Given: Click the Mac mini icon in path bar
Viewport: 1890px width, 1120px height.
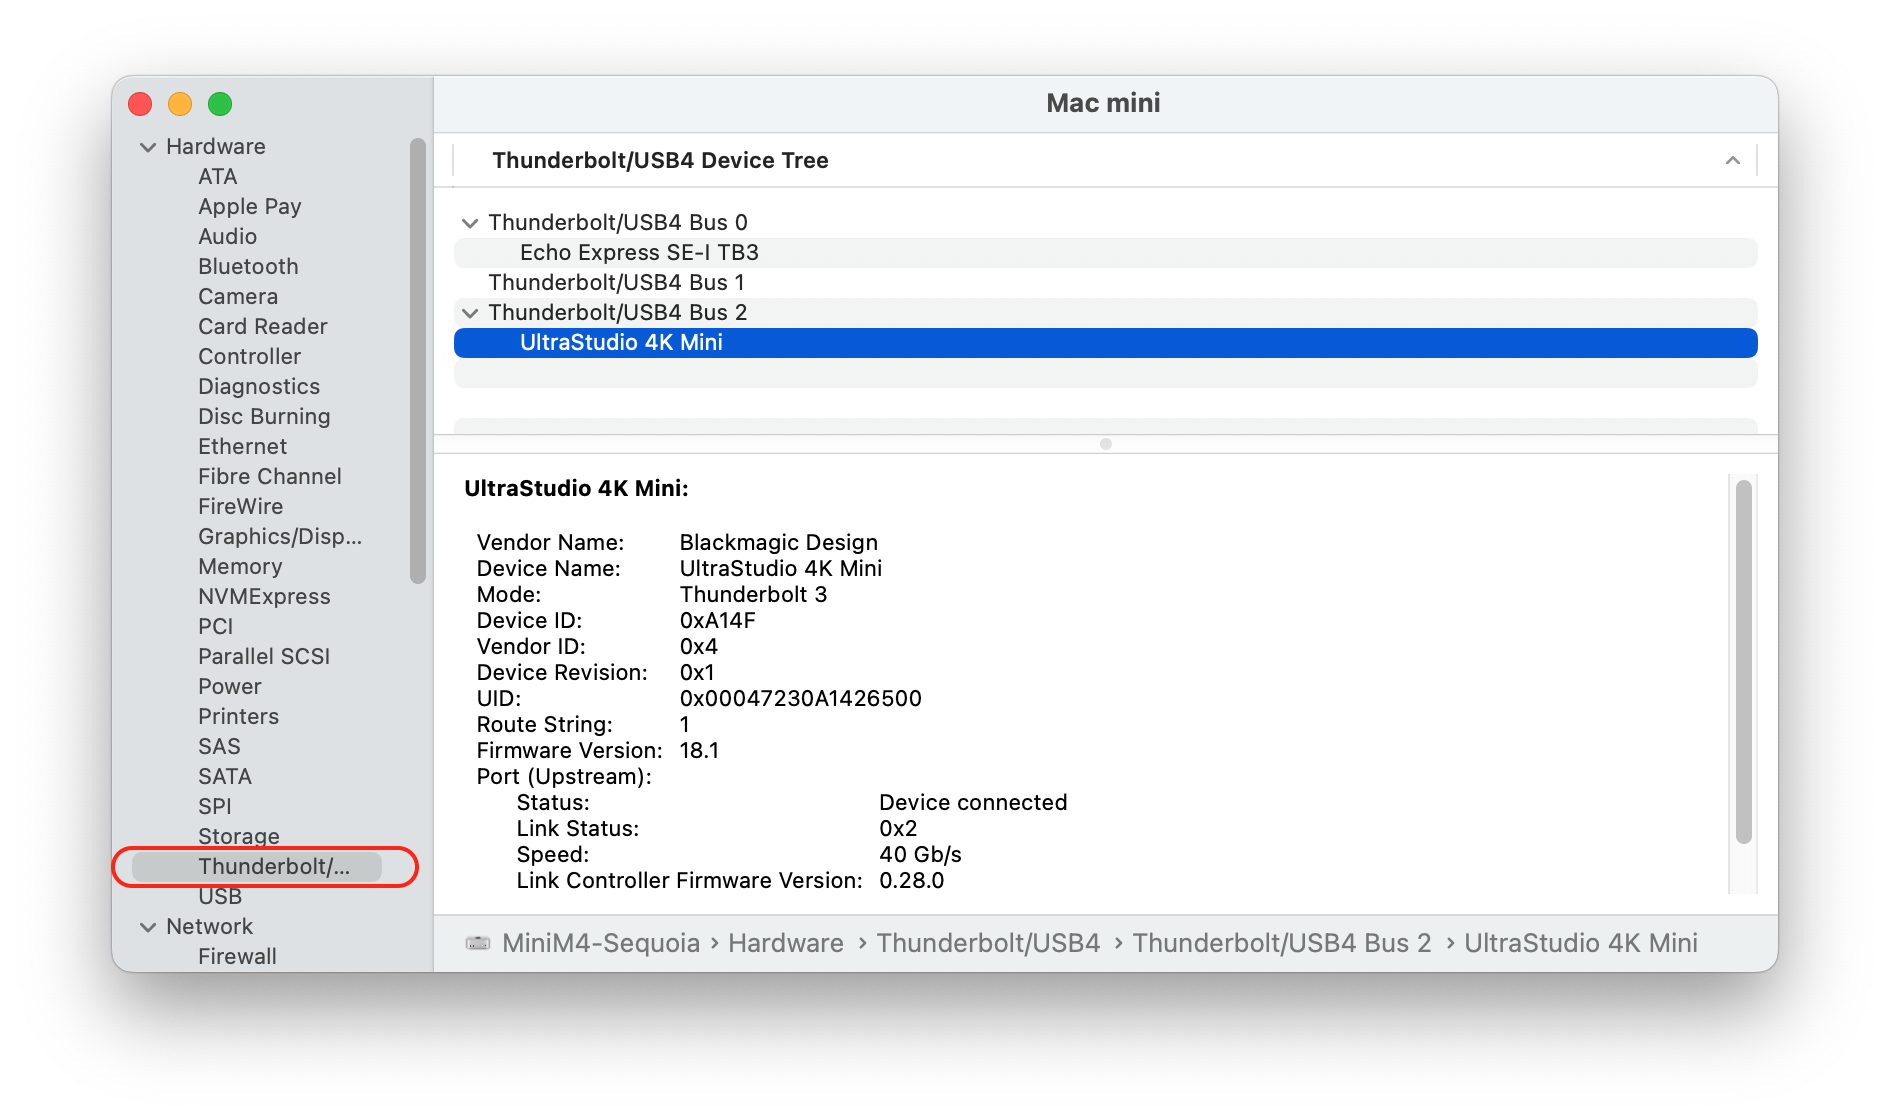Looking at the screenshot, I should point(478,943).
